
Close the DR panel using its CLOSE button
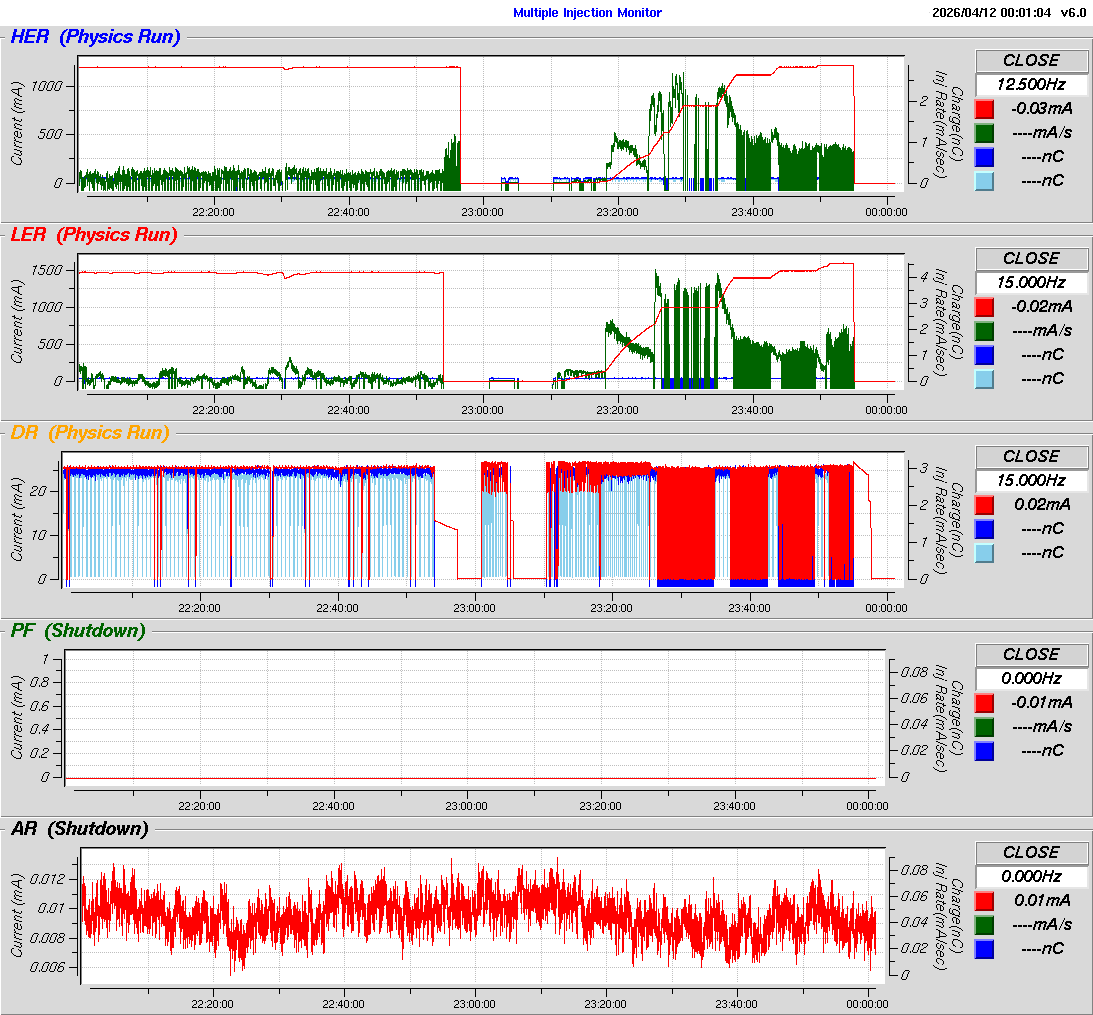[x=1031, y=457]
